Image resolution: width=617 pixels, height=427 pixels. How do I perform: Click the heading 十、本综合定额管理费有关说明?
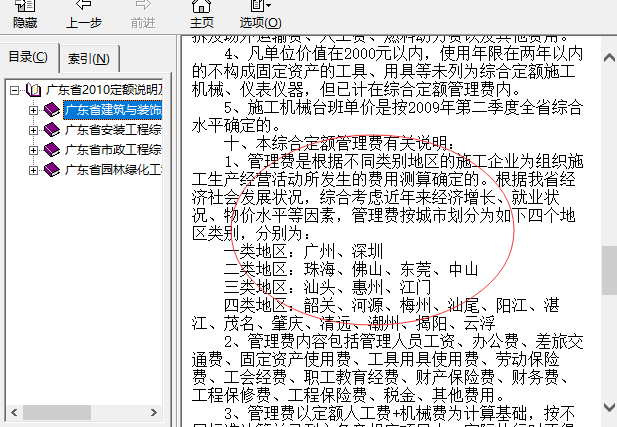[x=339, y=144]
